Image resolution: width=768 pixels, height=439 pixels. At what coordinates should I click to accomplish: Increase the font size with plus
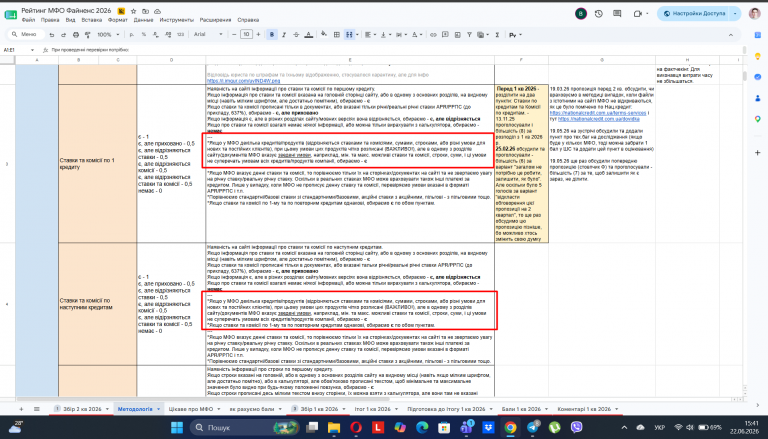coord(258,35)
